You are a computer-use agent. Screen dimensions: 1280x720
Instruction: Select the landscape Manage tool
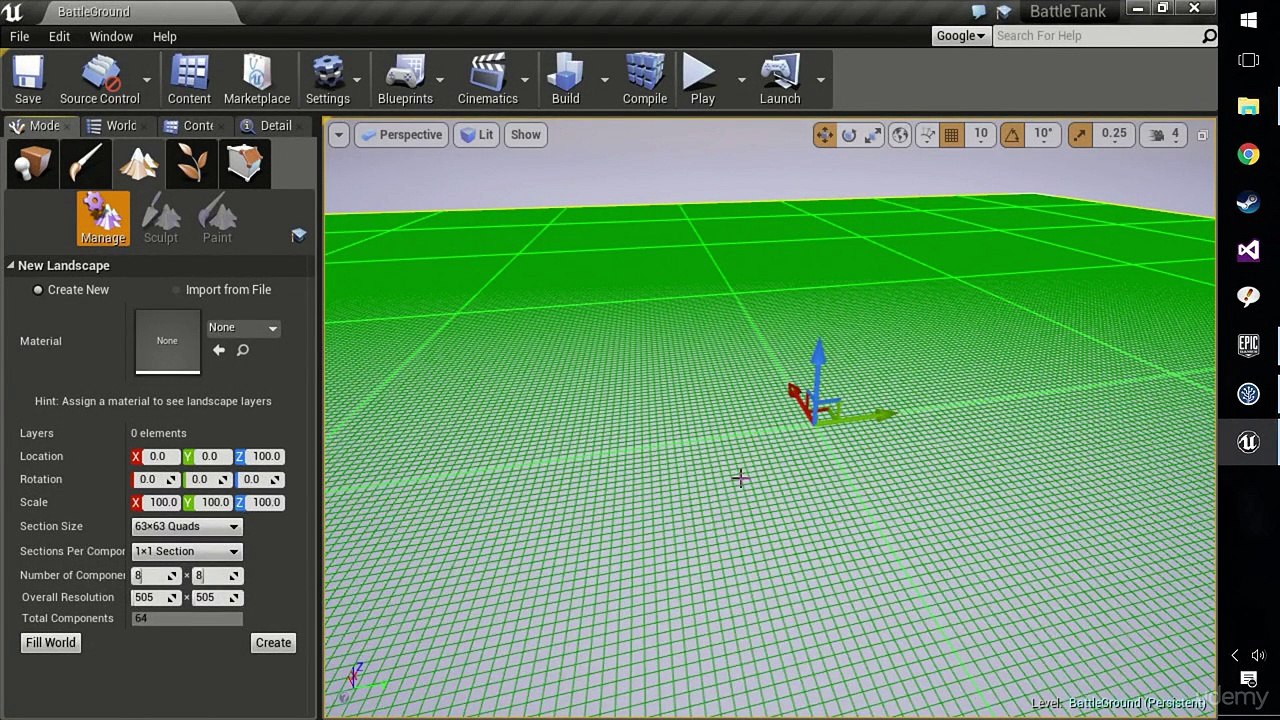click(x=103, y=218)
